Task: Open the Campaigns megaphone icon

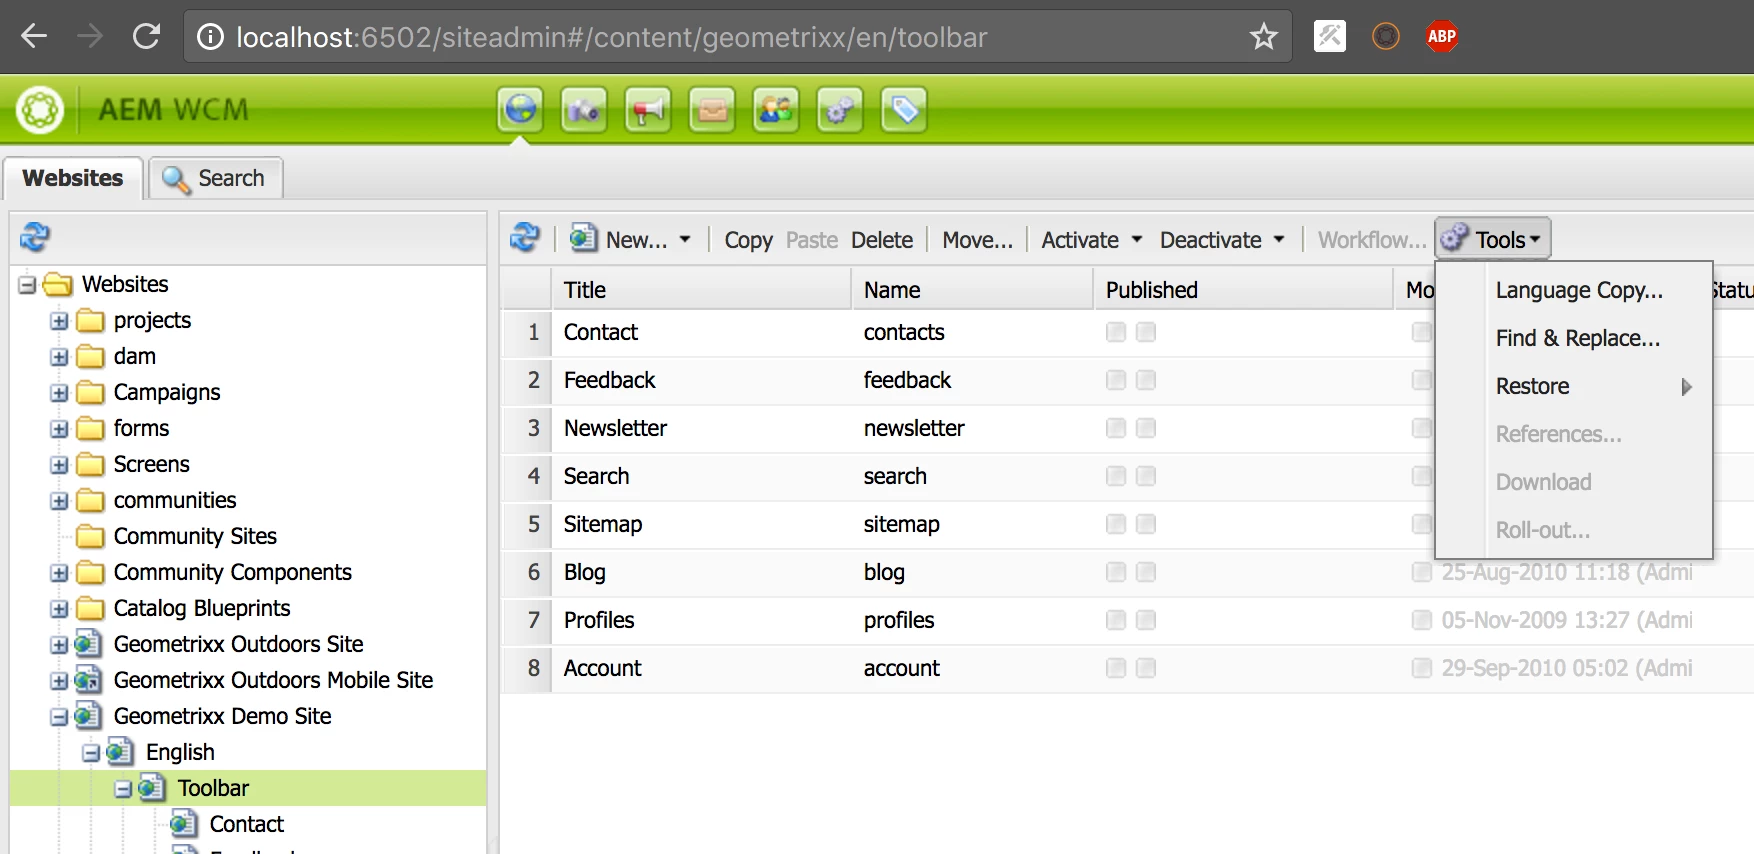Action: click(x=648, y=110)
